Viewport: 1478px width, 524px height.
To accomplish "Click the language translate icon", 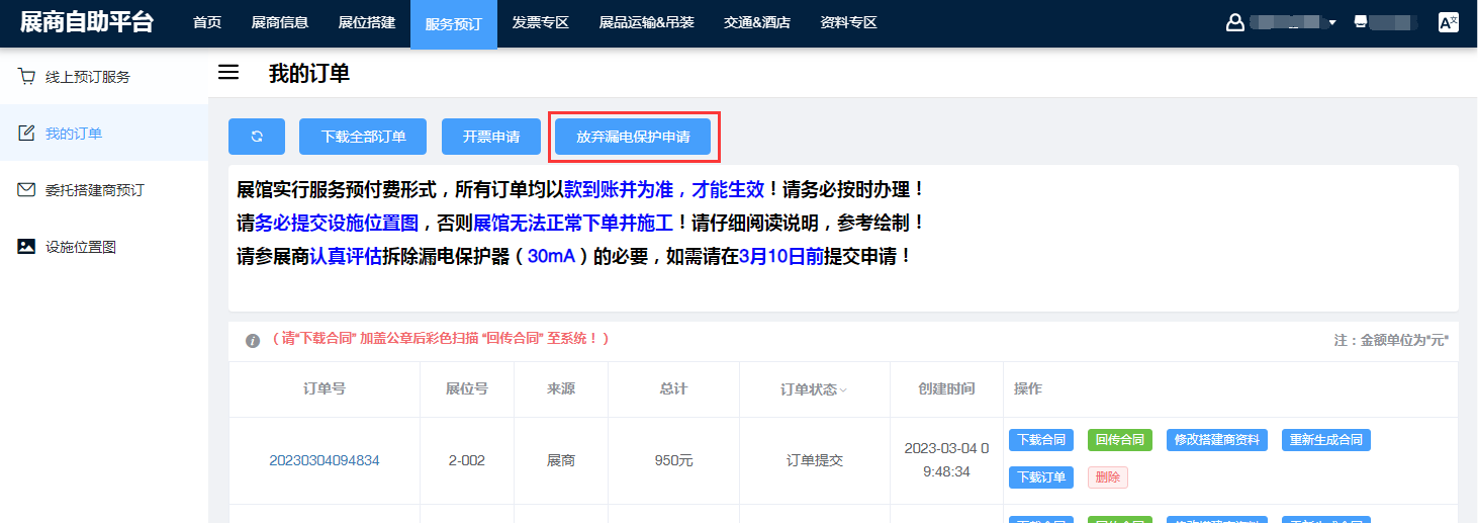I will coord(1447,22).
